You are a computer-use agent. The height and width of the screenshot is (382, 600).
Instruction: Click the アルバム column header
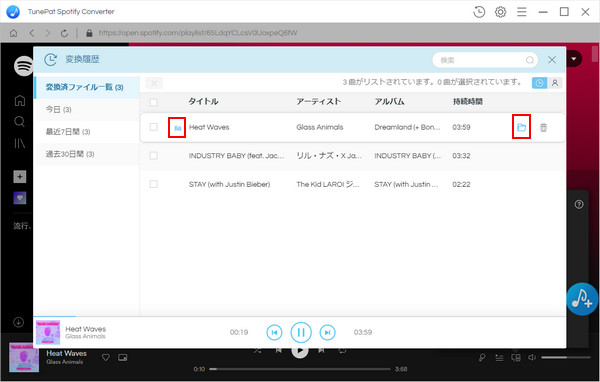point(389,101)
